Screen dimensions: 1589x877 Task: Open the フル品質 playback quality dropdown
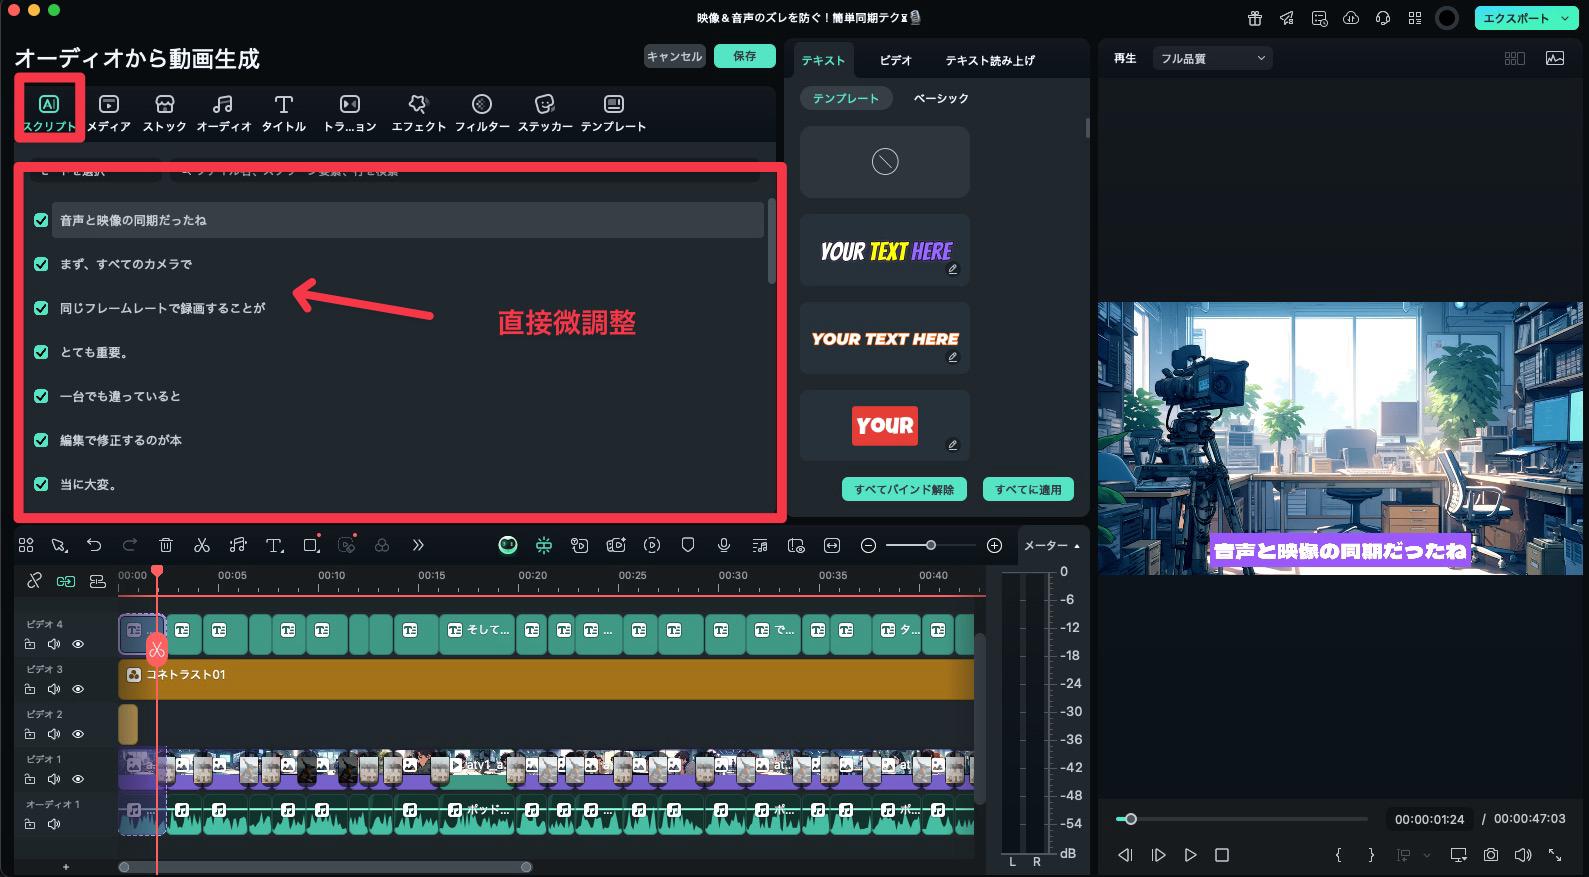click(x=1212, y=59)
